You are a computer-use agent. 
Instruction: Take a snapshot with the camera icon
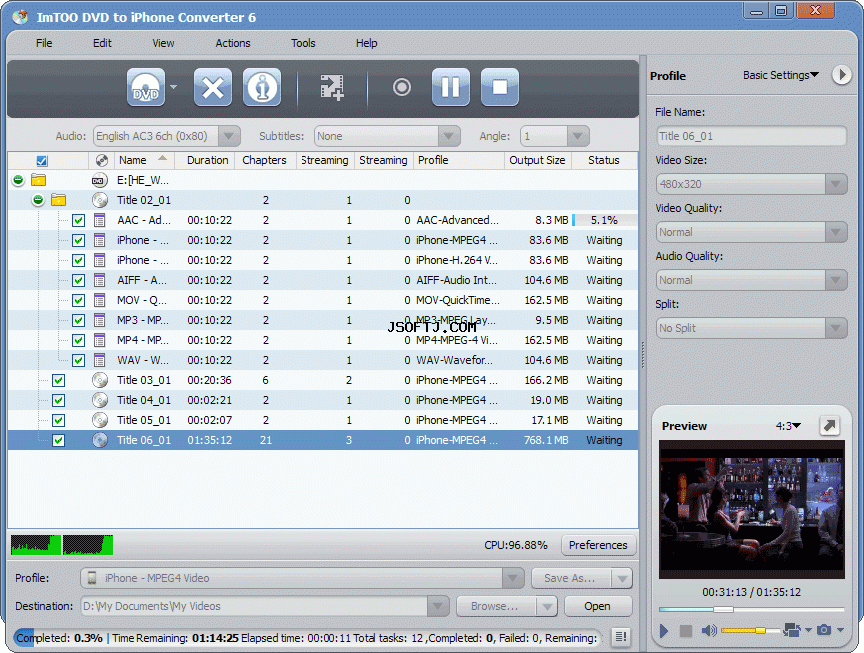tap(824, 630)
